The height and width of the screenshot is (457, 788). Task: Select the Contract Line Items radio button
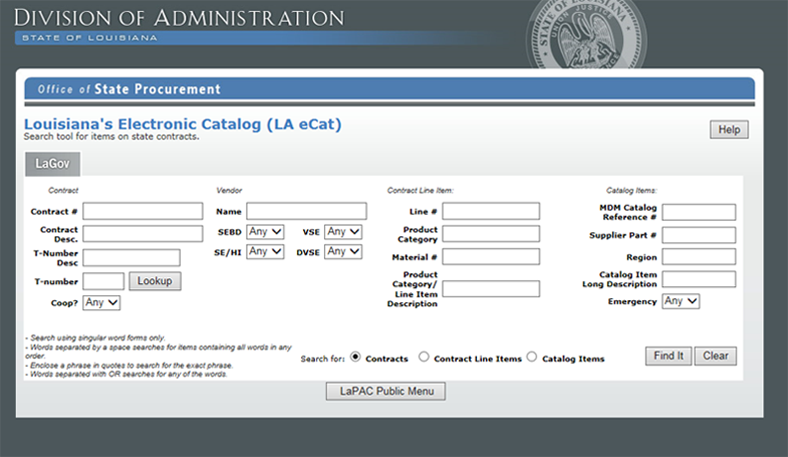(424, 357)
